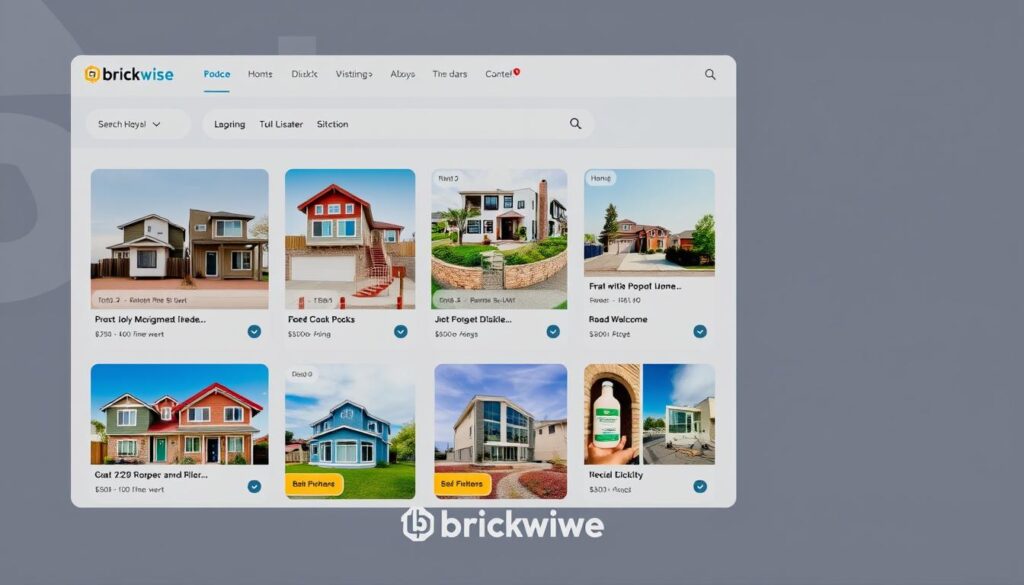Select the Sitction filter in search bar
The height and width of the screenshot is (585, 1024).
332,124
